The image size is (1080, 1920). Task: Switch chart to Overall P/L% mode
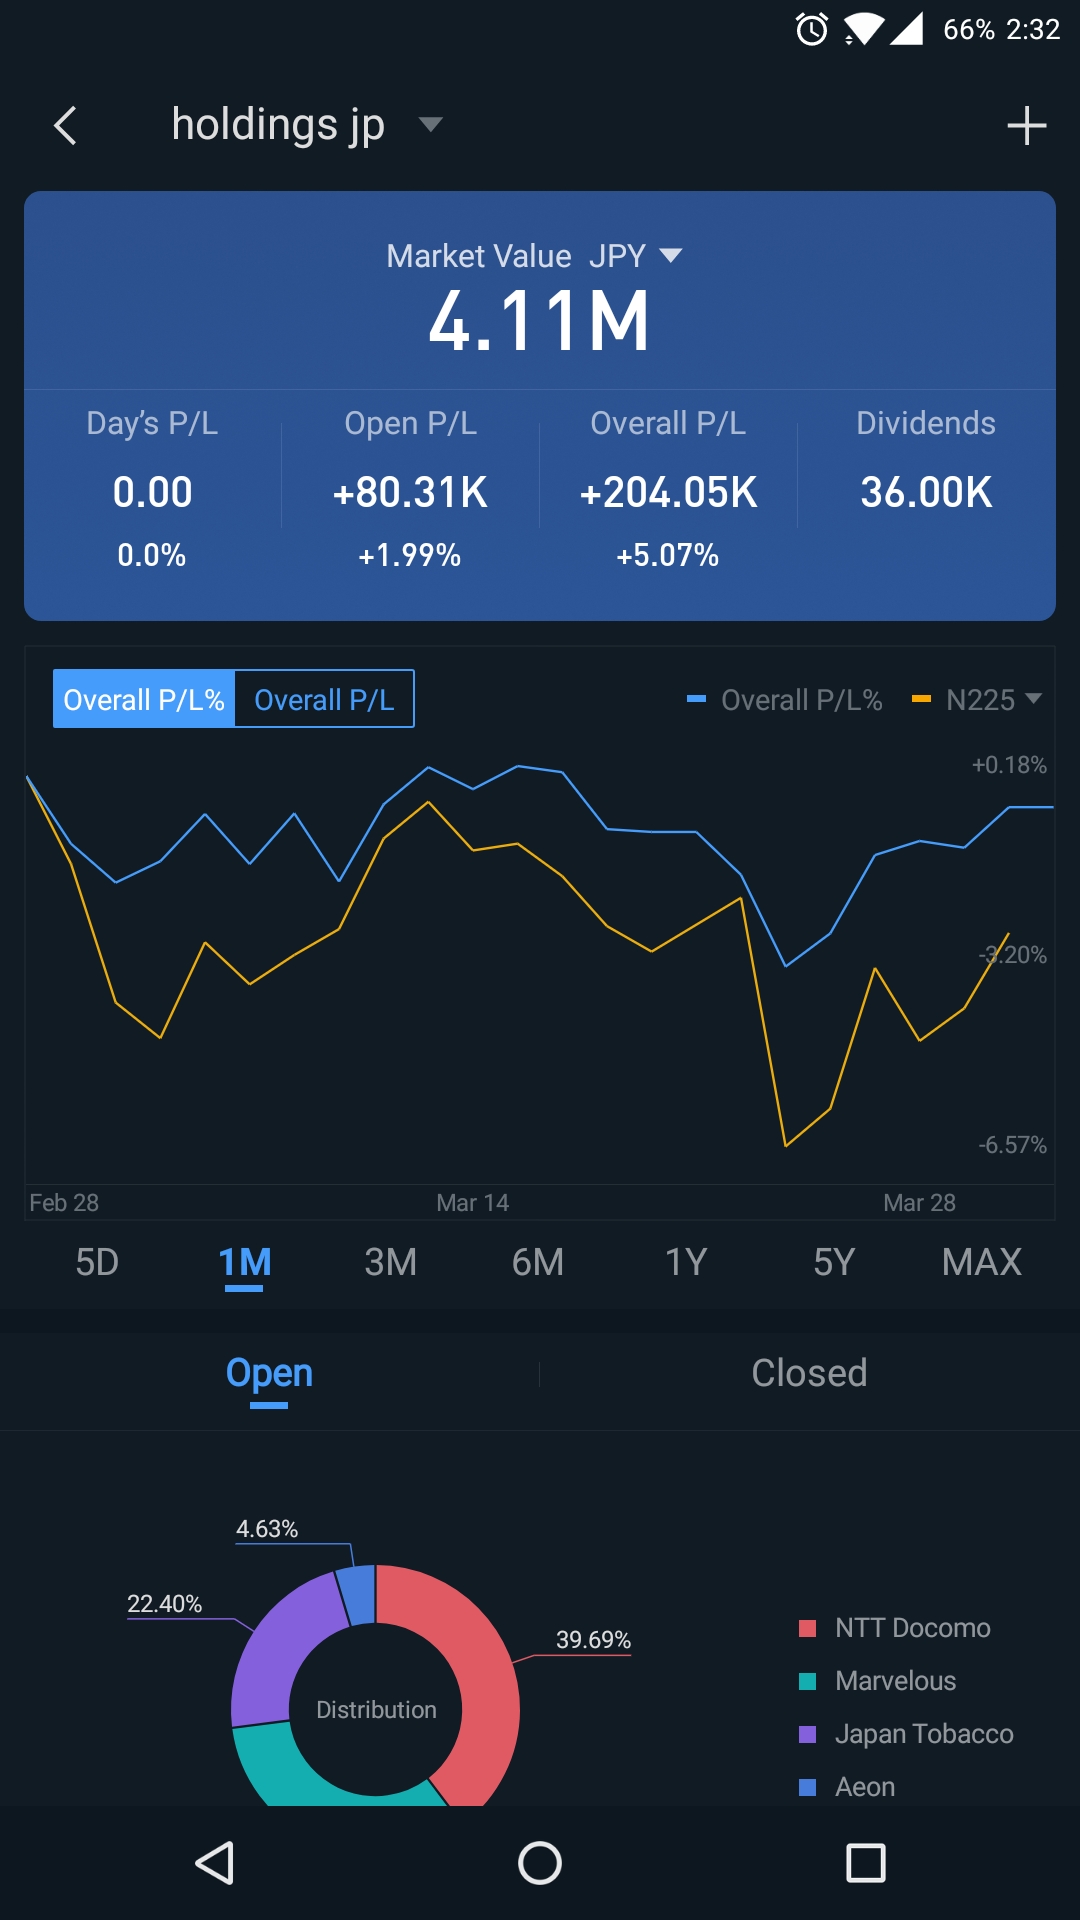144,699
